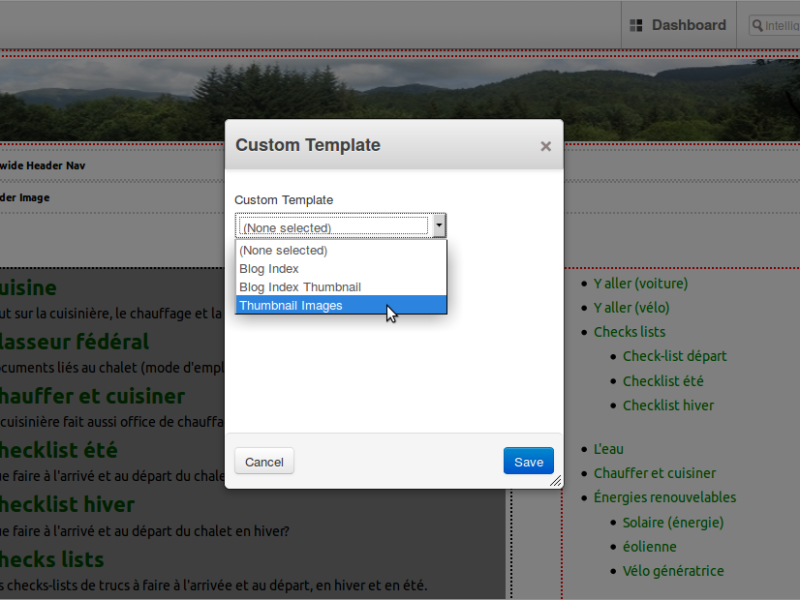The width and height of the screenshot is (800, 600).
Task: Click the search magnifier icon
Action: [x=758, y=25]
